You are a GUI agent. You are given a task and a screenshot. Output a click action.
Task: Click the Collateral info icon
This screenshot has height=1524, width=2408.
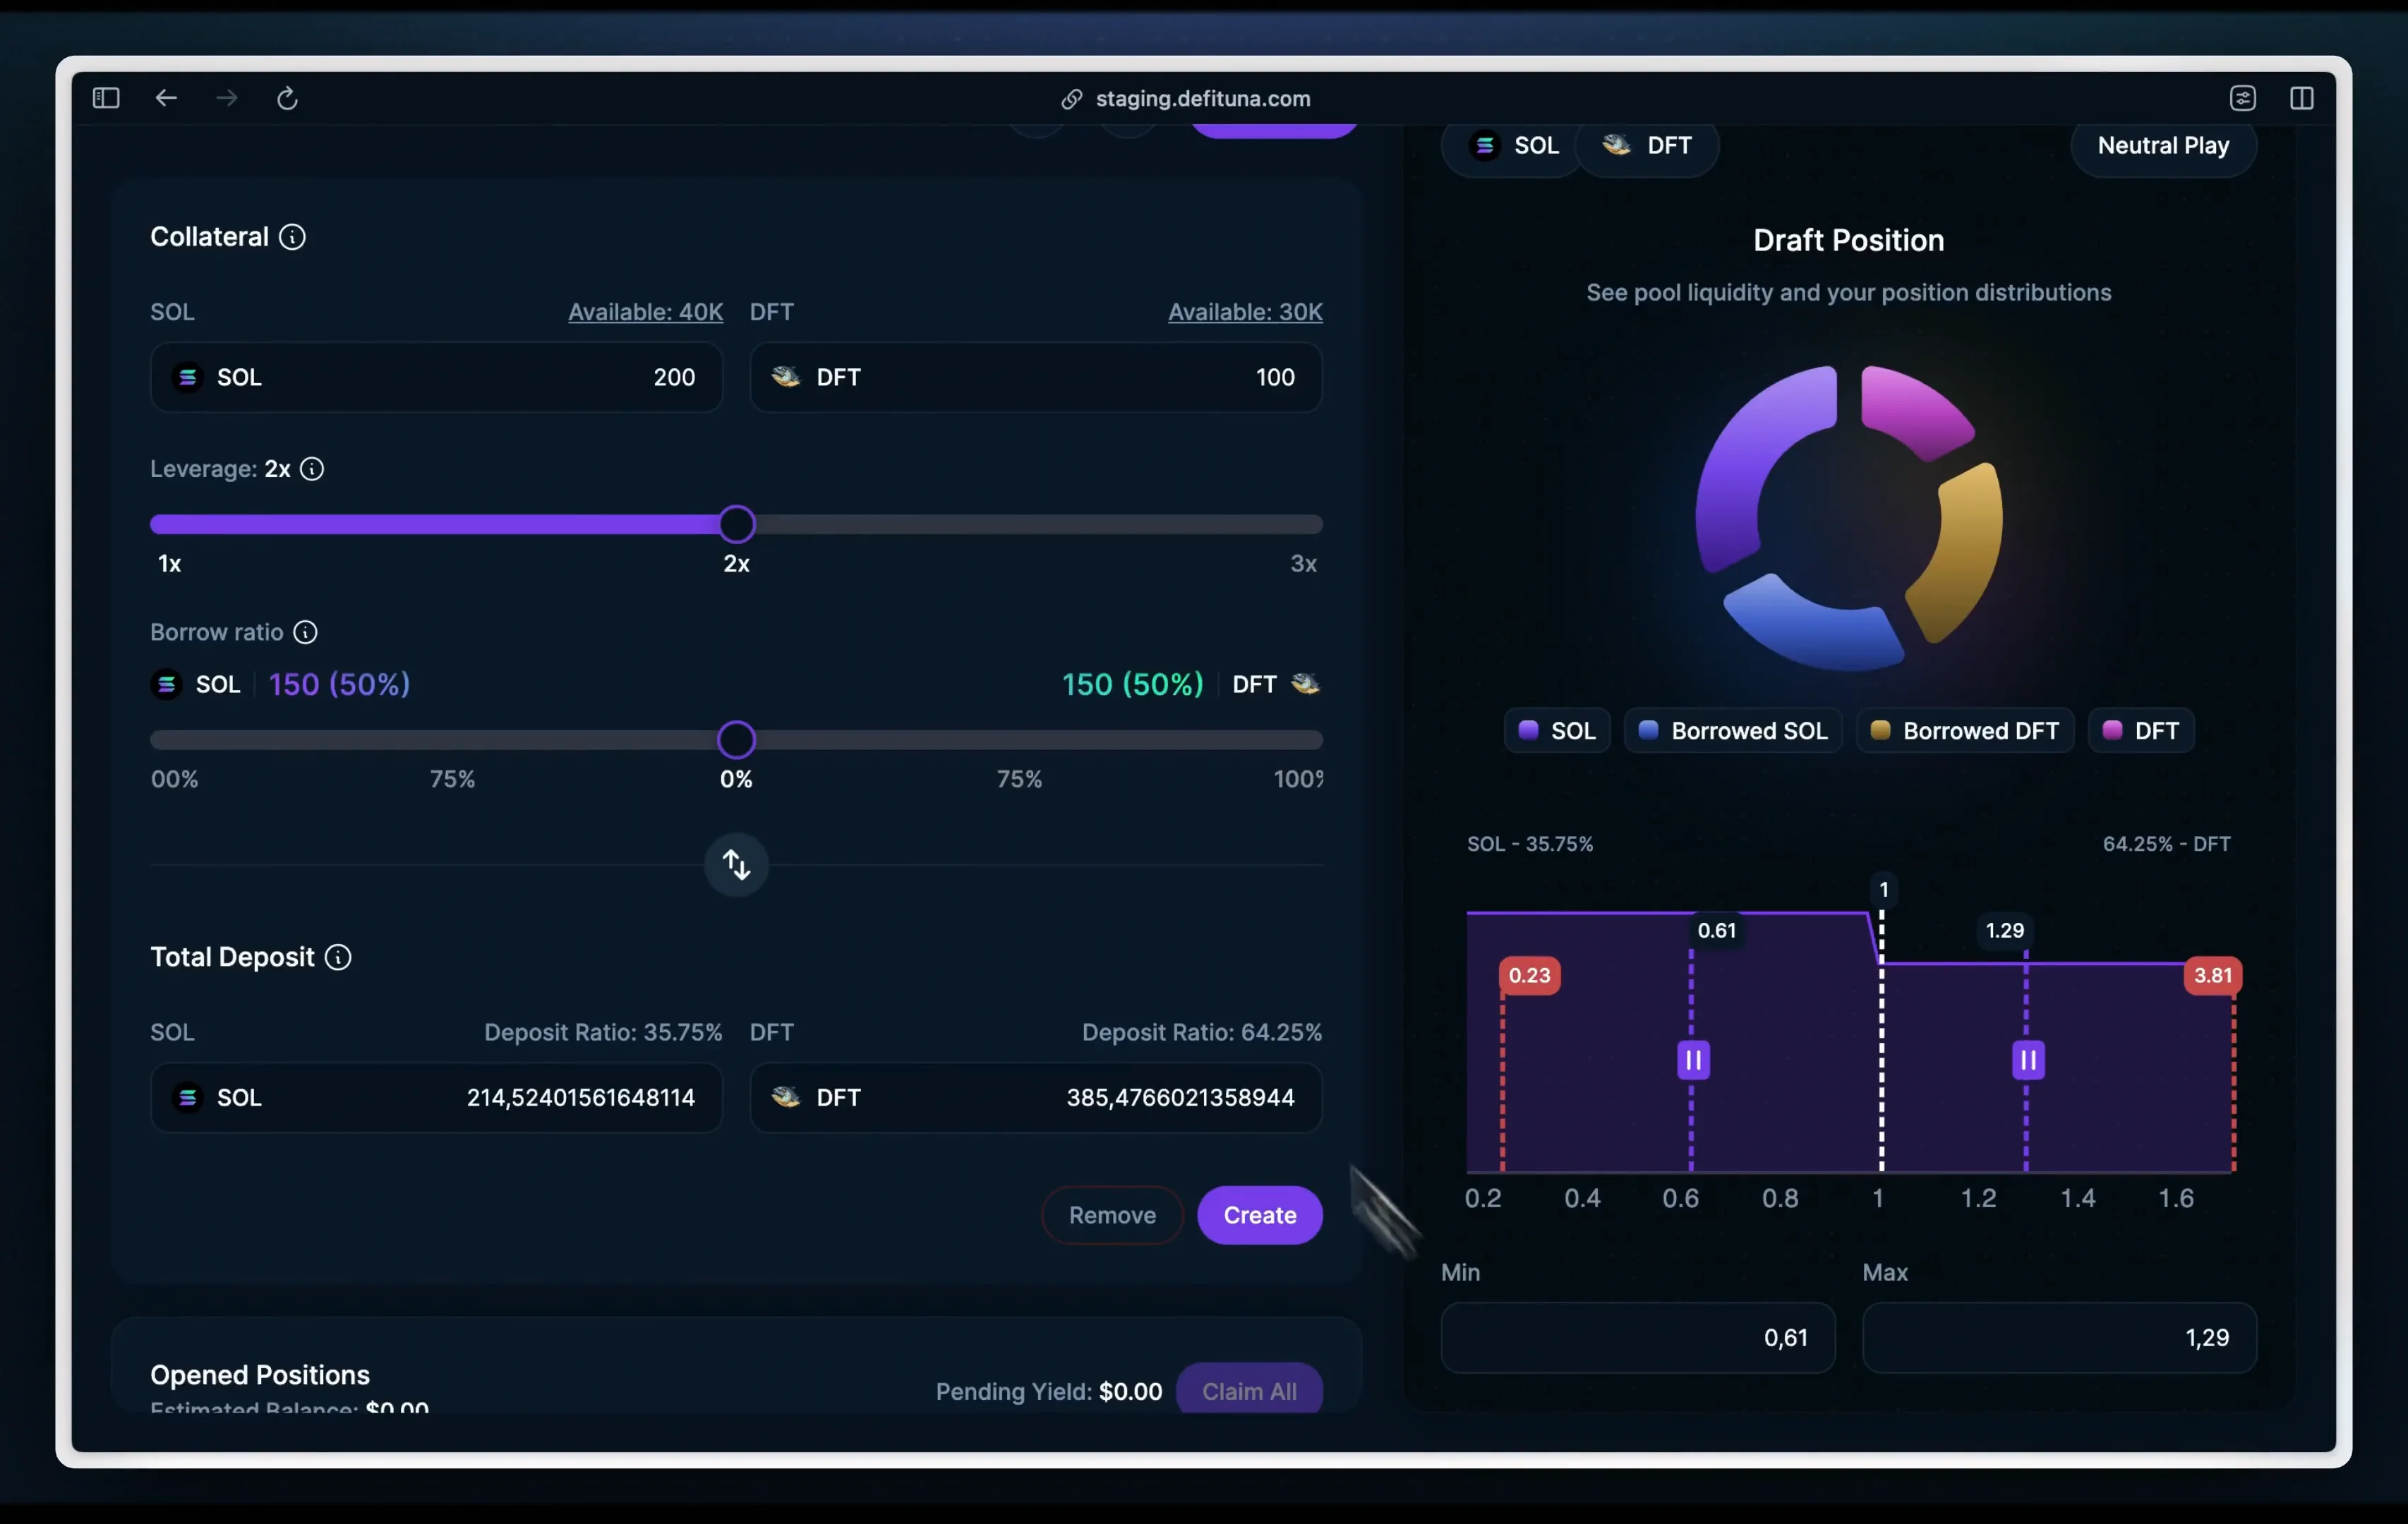click(x=292, y=237)
